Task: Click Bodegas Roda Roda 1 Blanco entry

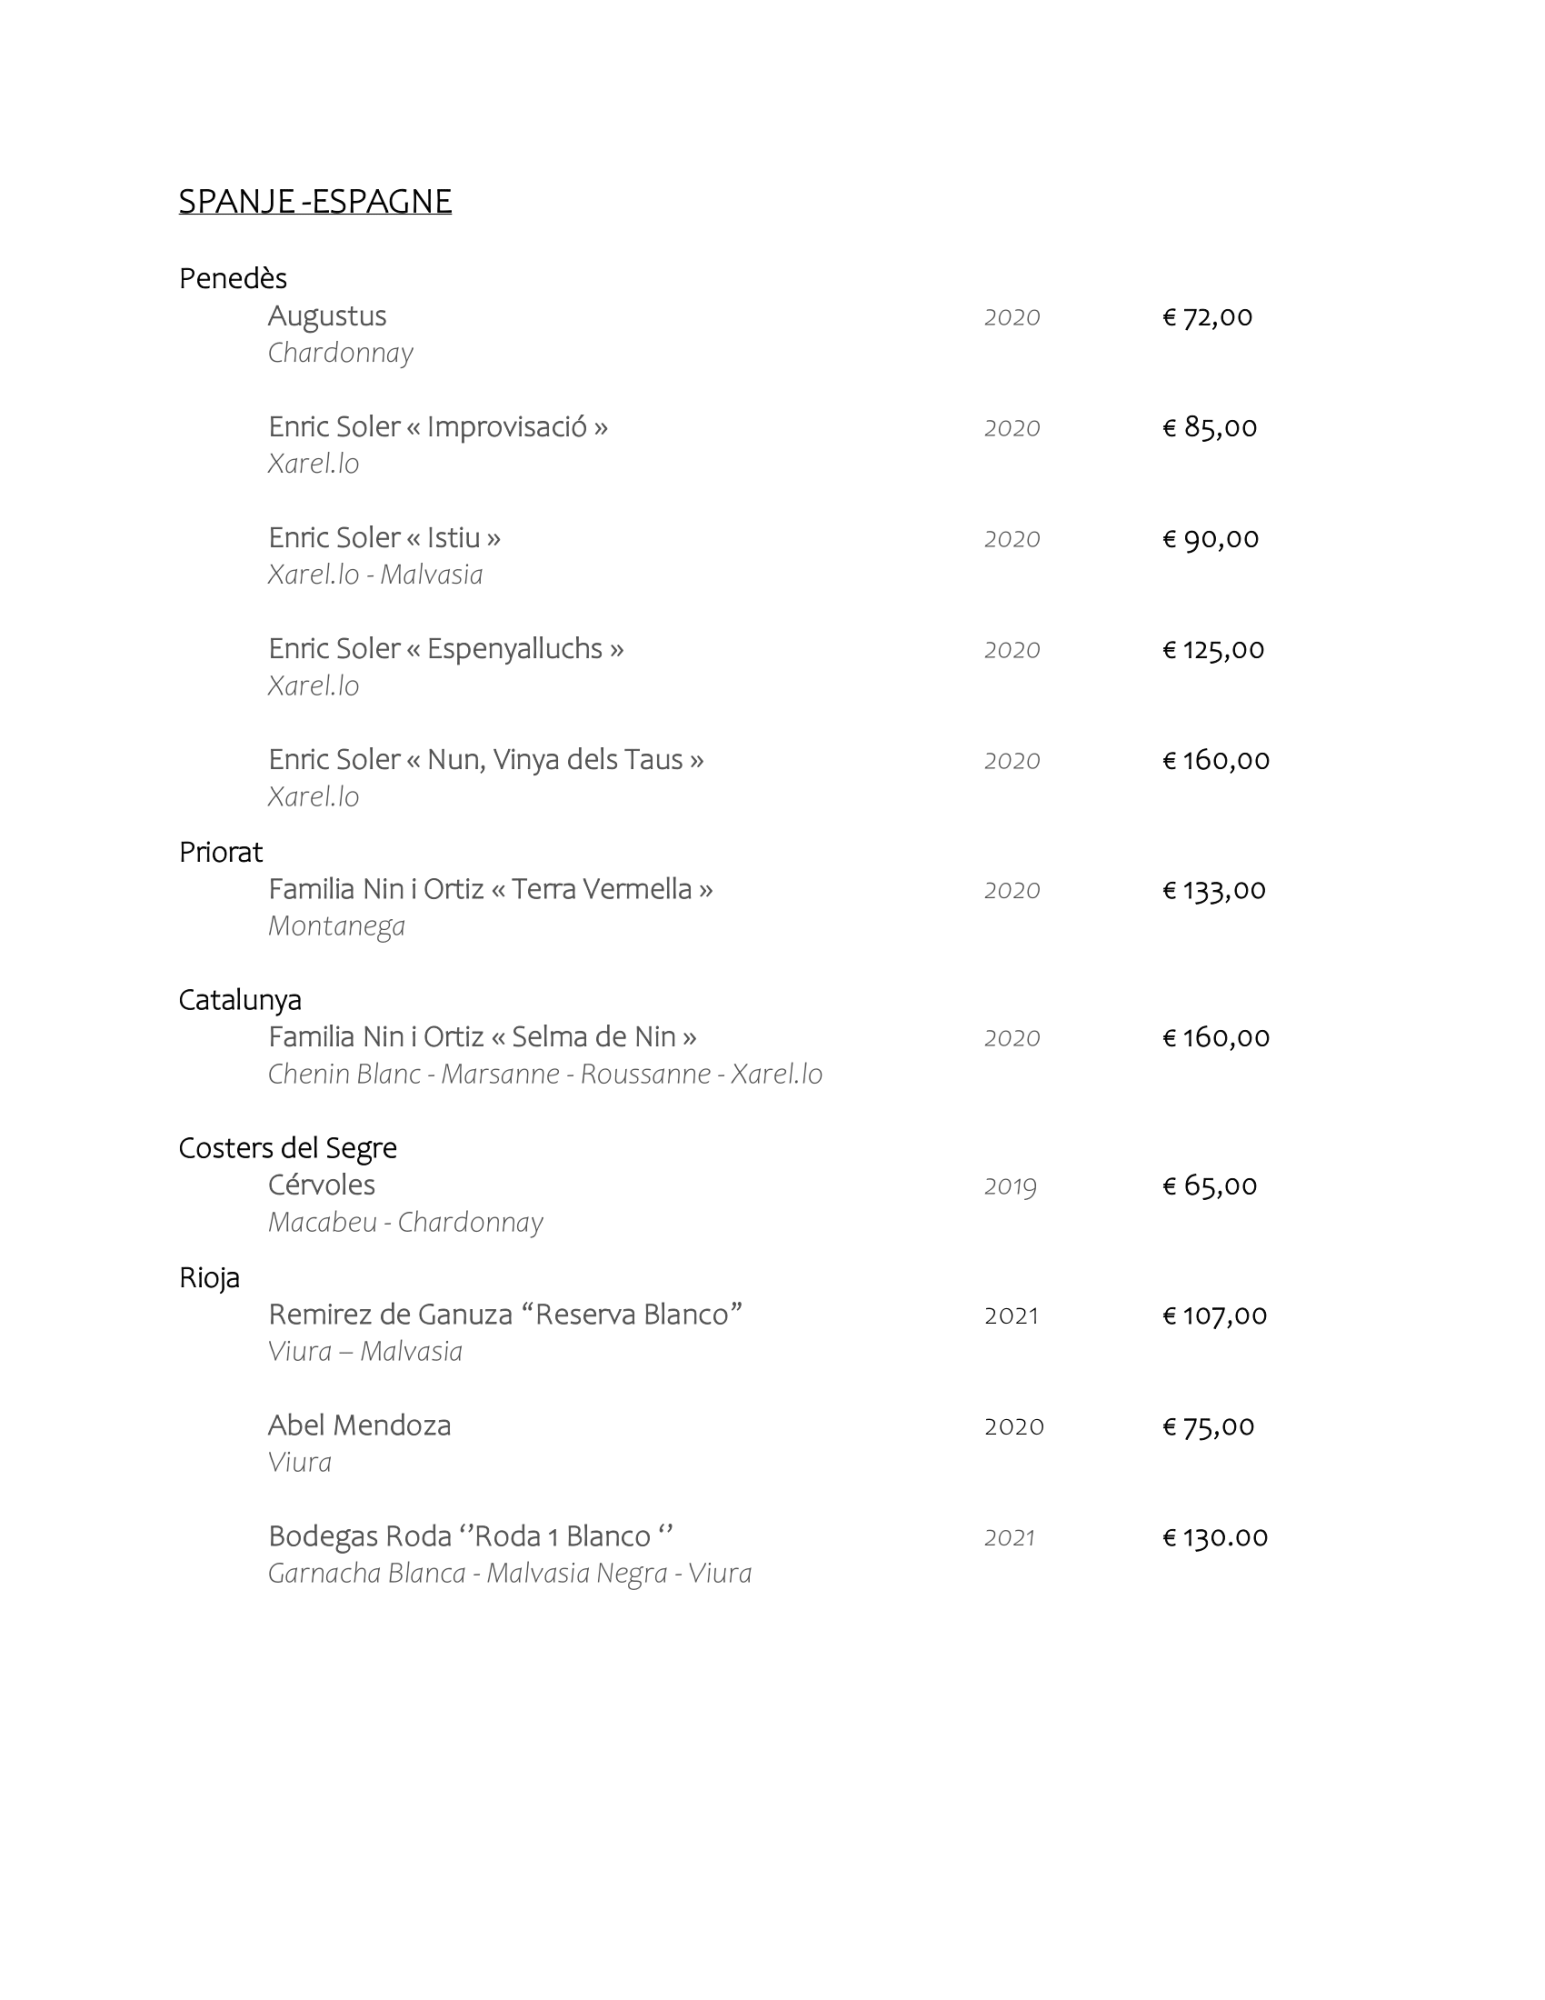Action: [x=470, y=1537]
